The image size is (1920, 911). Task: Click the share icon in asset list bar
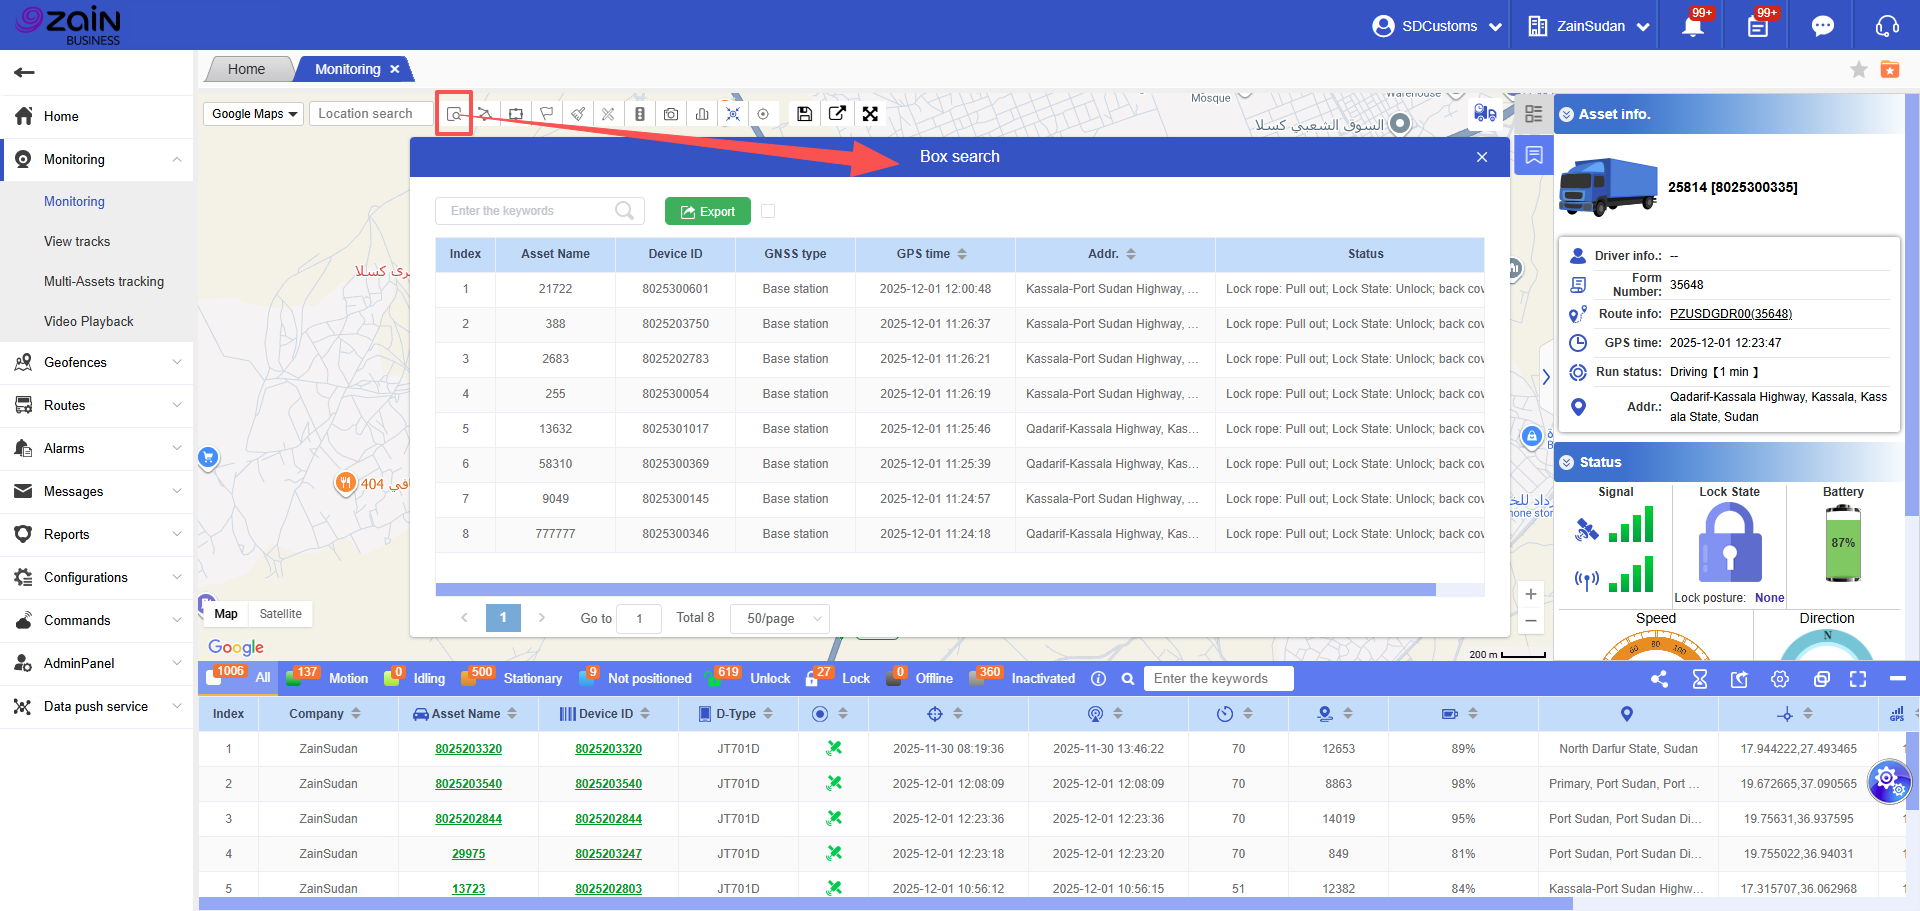click(1659, 679)
